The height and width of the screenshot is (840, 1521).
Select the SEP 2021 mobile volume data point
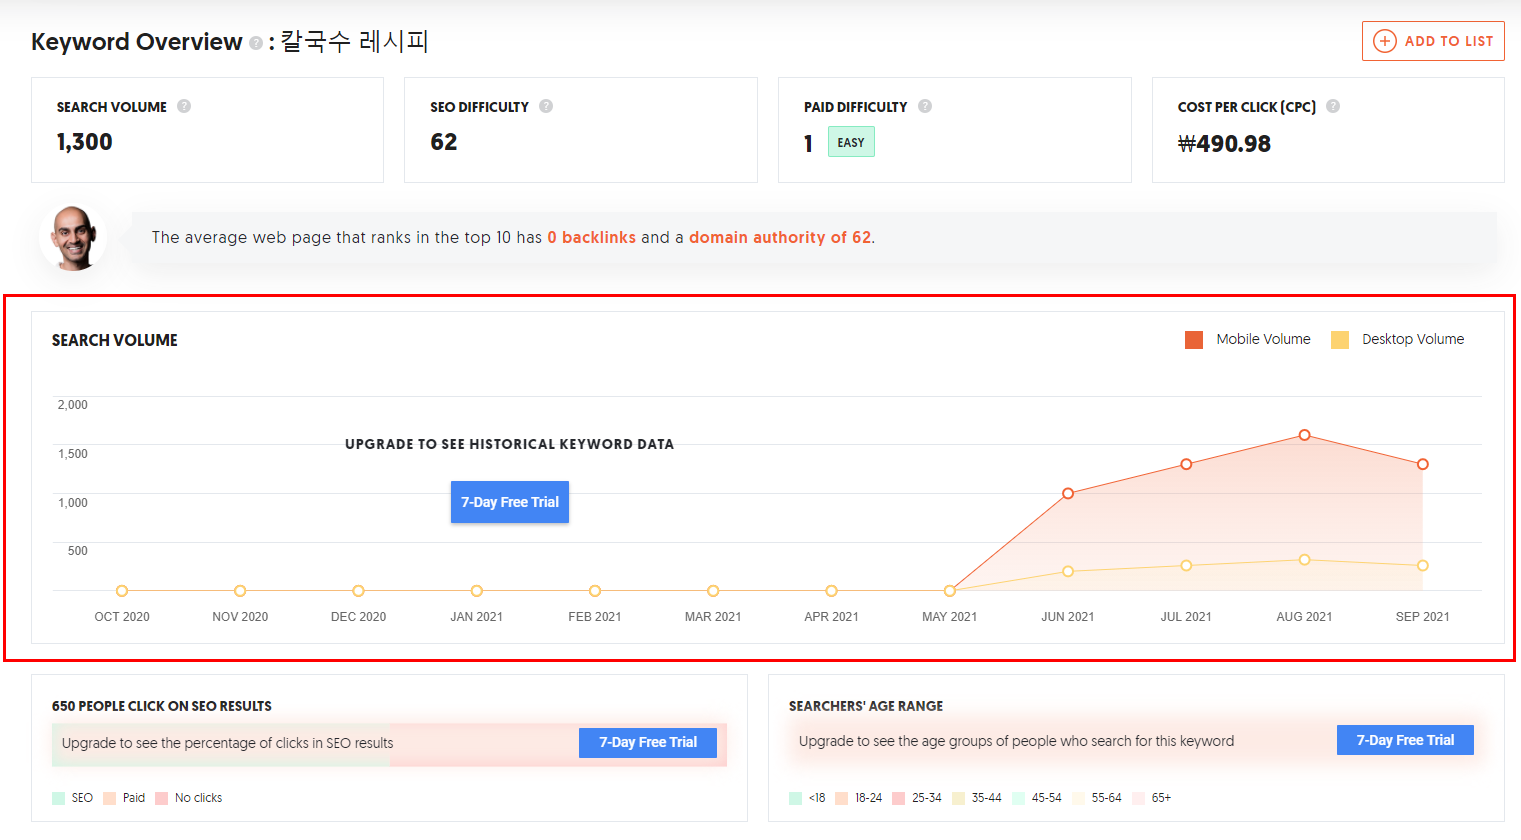pos(1422,464)
